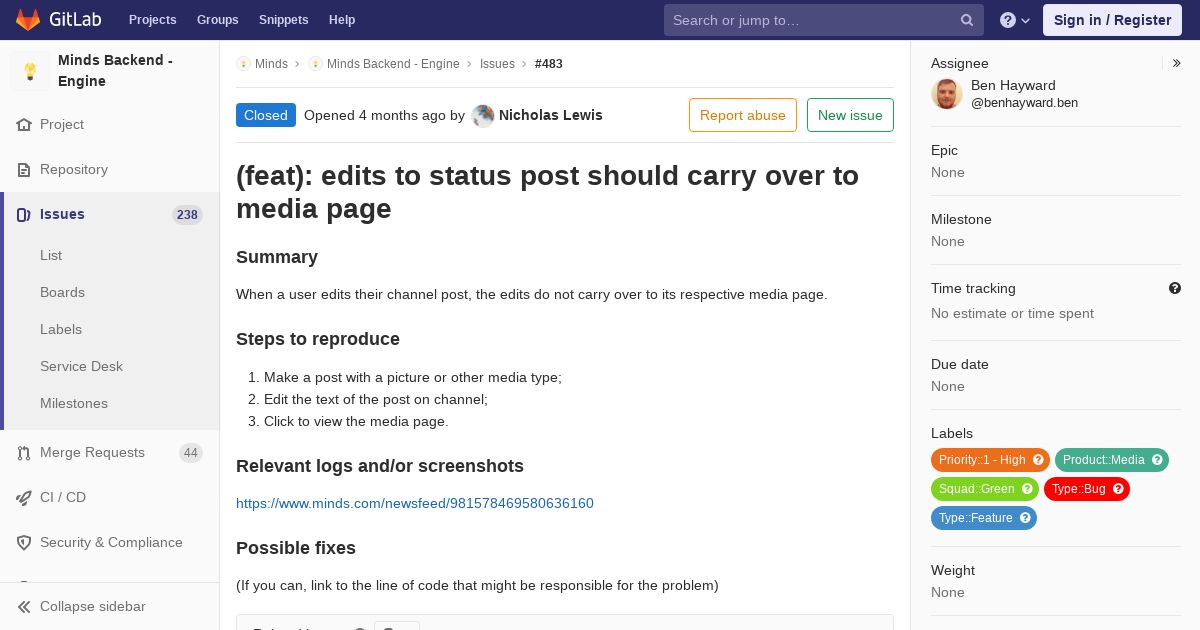Viewport: 1200px width, 630px height.
Task: Click Minds Backend - Engine breadcrumb
Action: [393, 64]
